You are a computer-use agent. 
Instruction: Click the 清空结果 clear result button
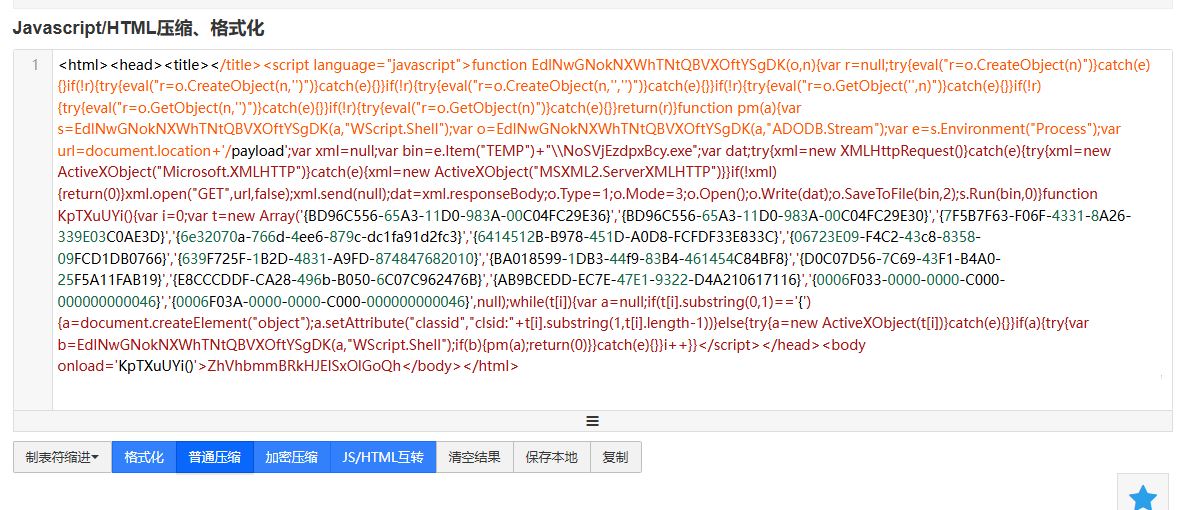click(474, 457)
